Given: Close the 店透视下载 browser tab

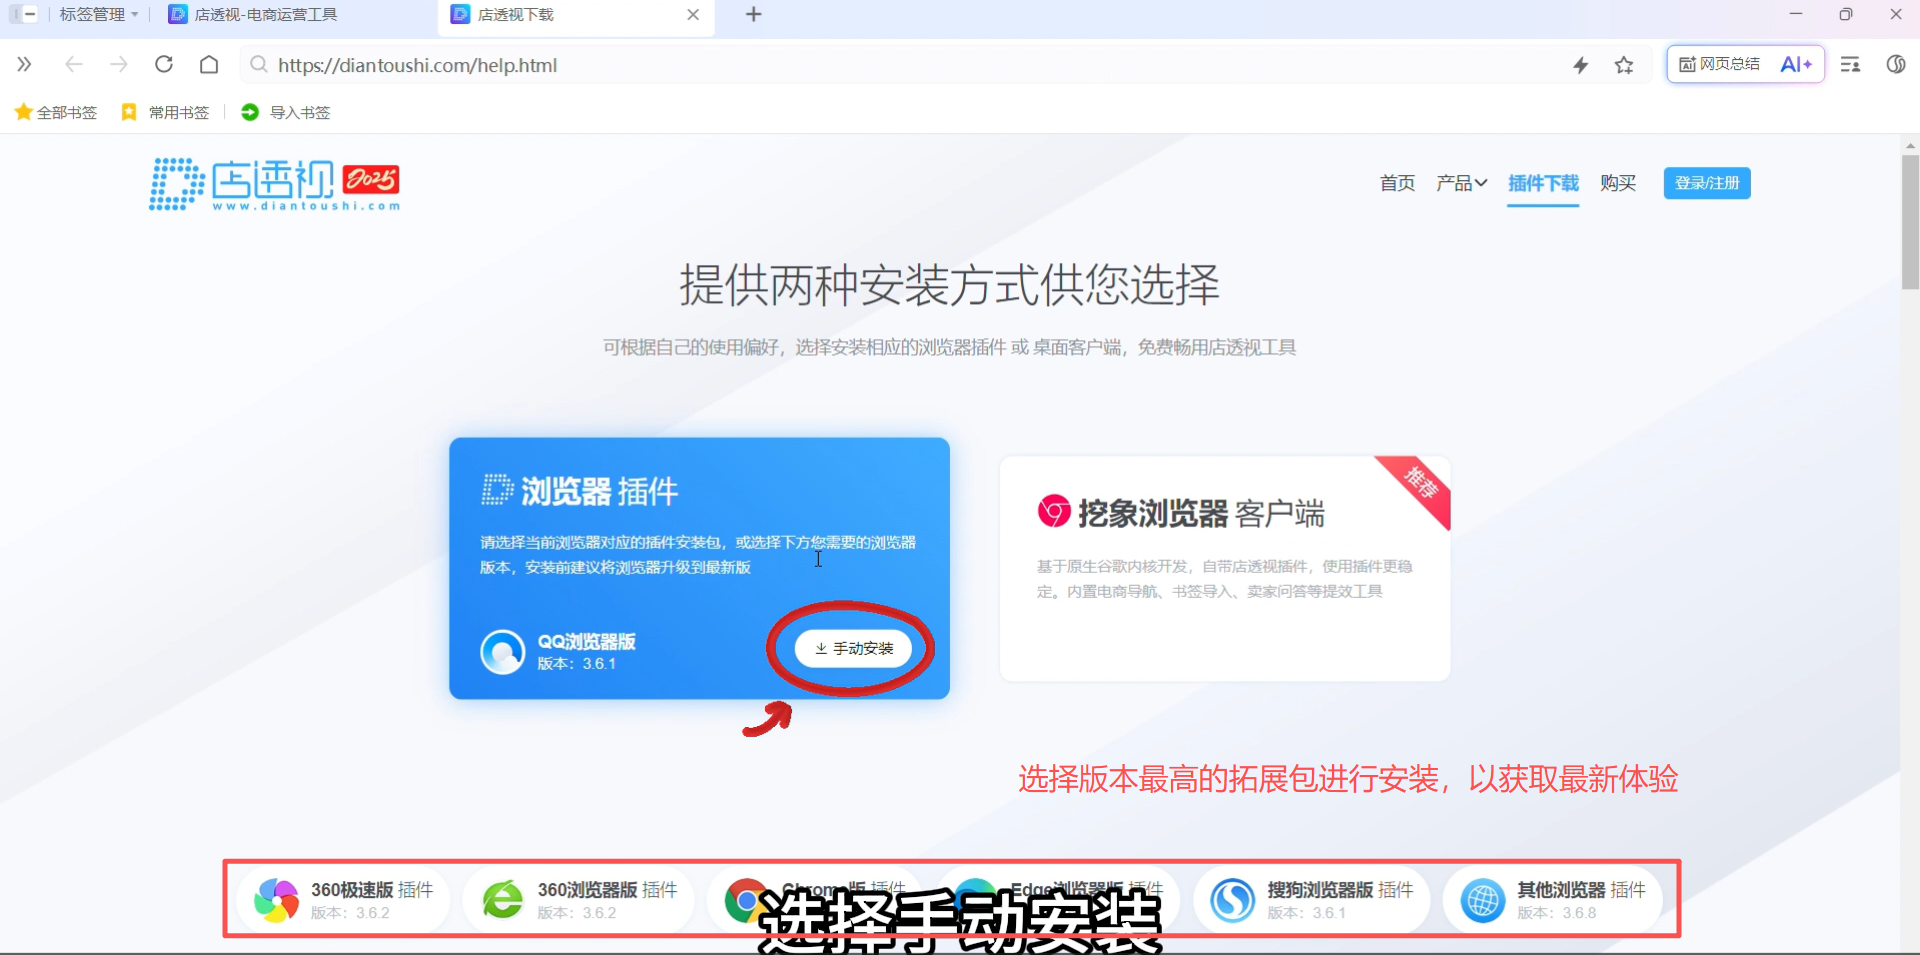Looking at the screenshot, I should point(693,14).
